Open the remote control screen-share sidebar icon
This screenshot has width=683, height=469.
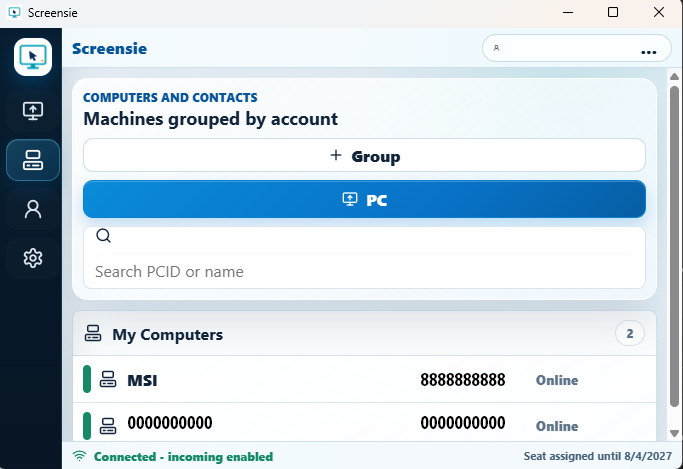33,111
